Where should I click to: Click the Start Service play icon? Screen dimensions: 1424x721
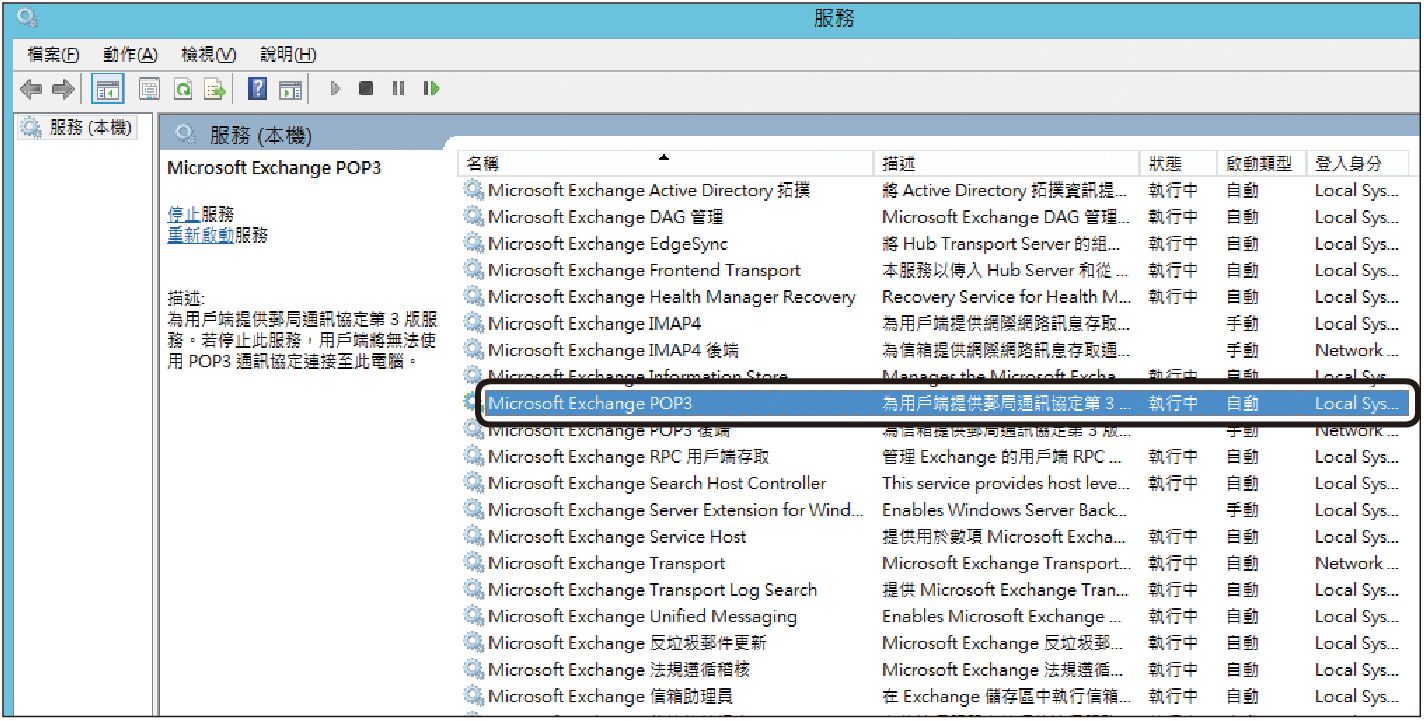335,89
